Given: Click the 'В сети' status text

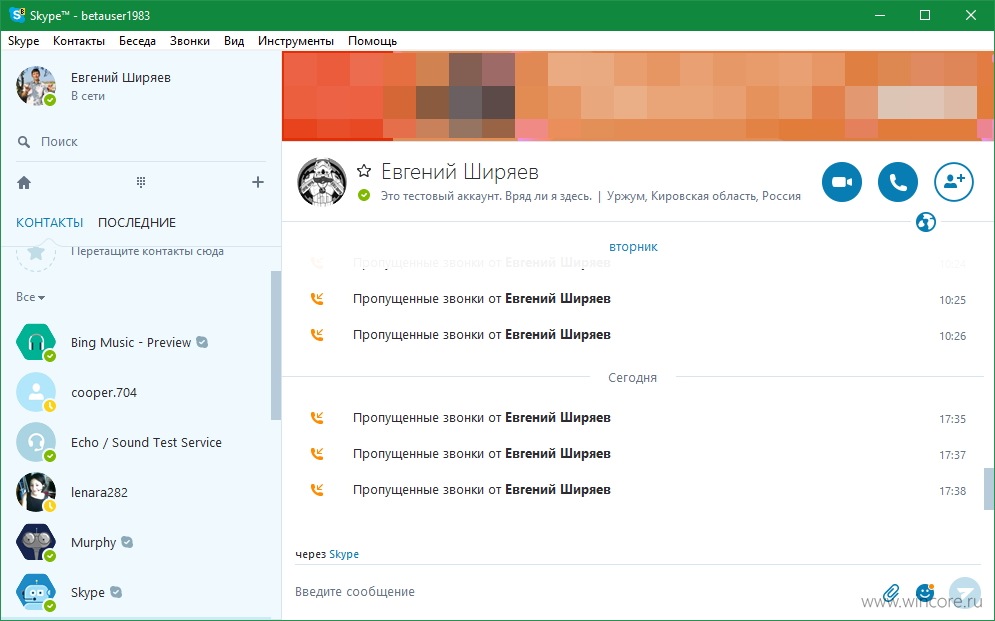Looking at the screenshot, I should tap(88, 96).
